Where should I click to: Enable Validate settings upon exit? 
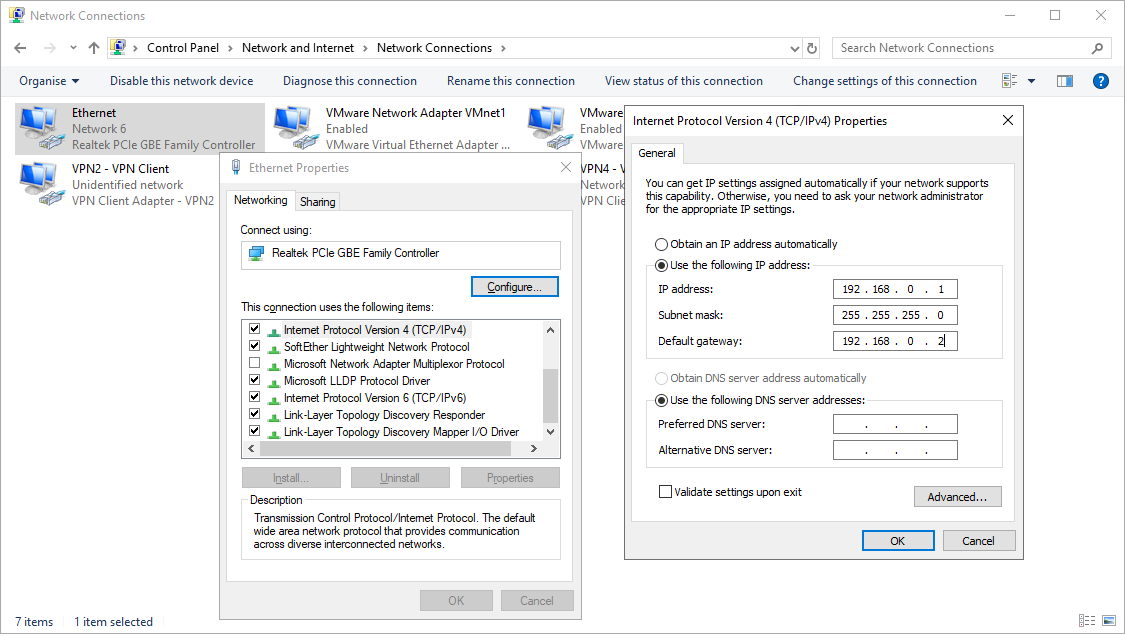pos(666,492)
